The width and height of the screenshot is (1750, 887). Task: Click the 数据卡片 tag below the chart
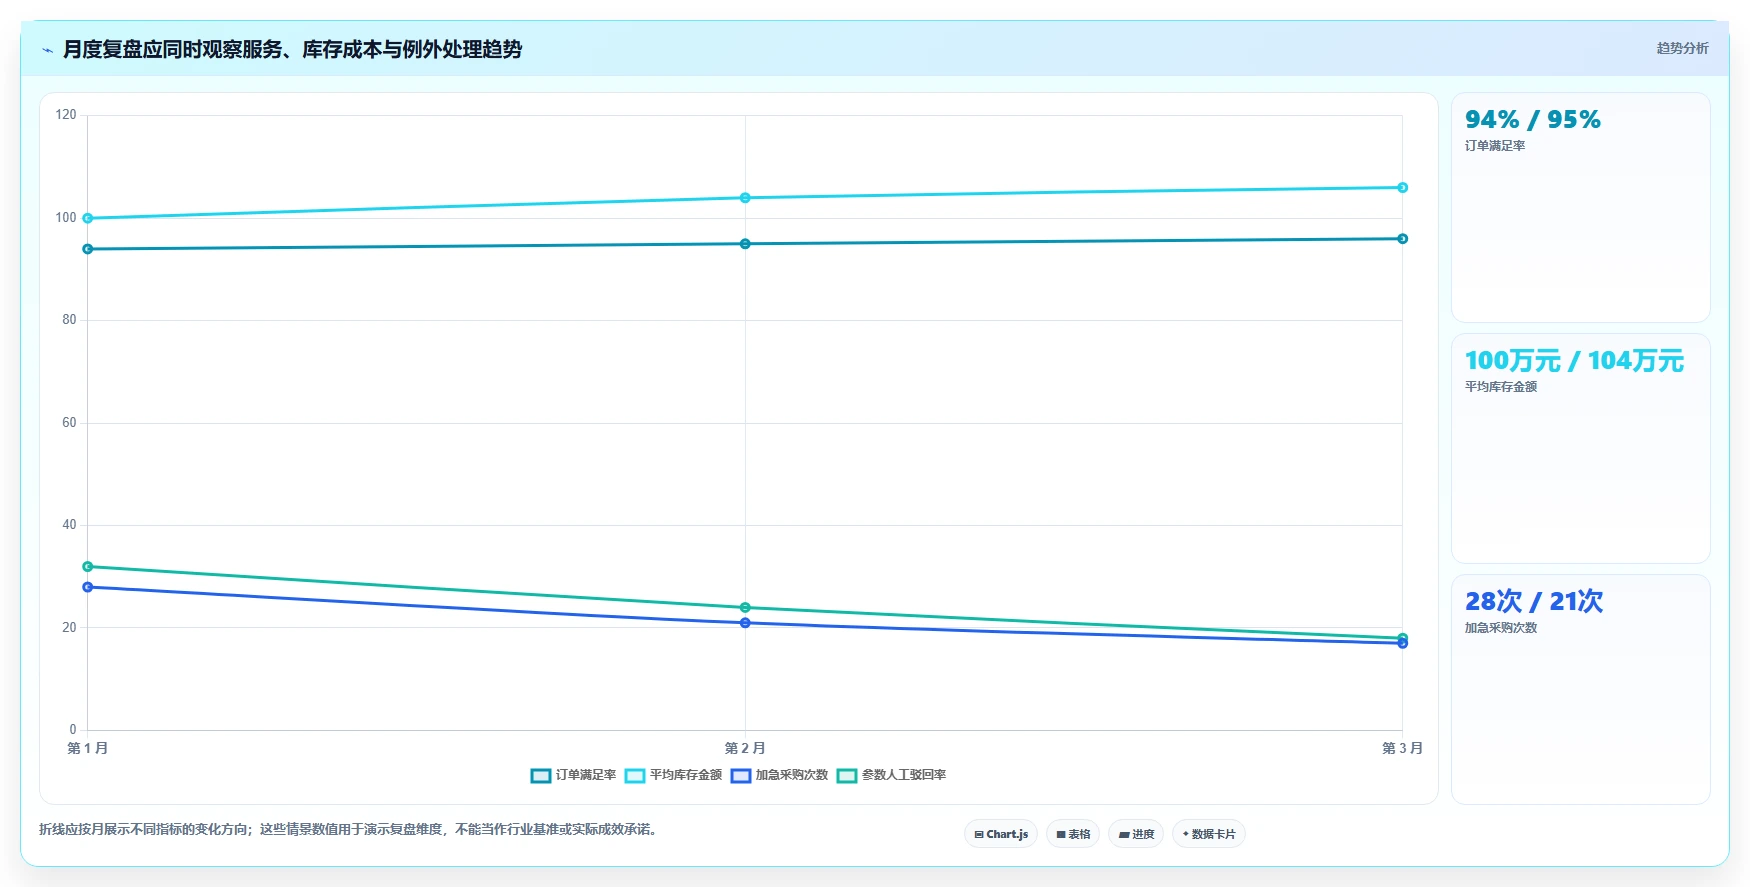(1209, 834)
